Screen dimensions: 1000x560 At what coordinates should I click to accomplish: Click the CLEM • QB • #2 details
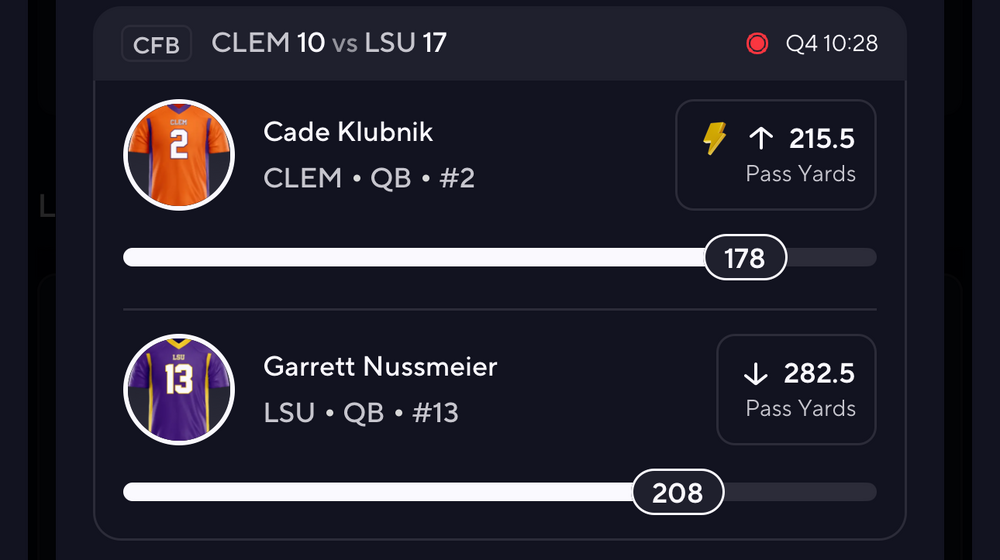tap(369, 178)
